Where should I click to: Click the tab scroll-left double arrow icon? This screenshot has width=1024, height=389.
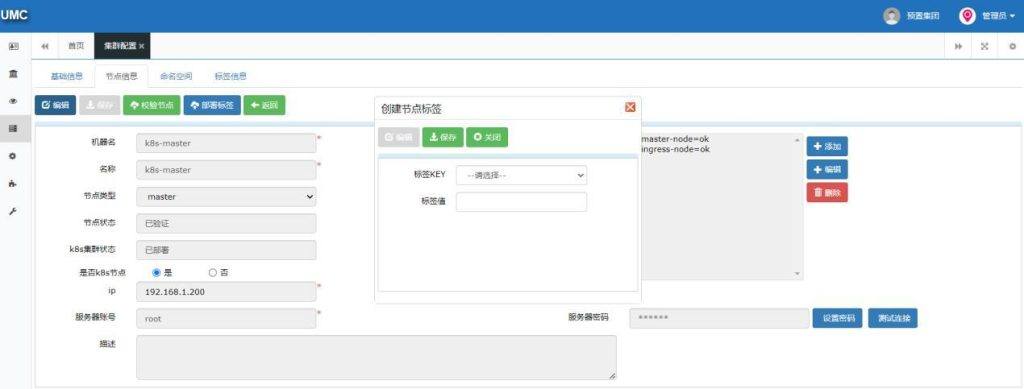tap(45, 46)
